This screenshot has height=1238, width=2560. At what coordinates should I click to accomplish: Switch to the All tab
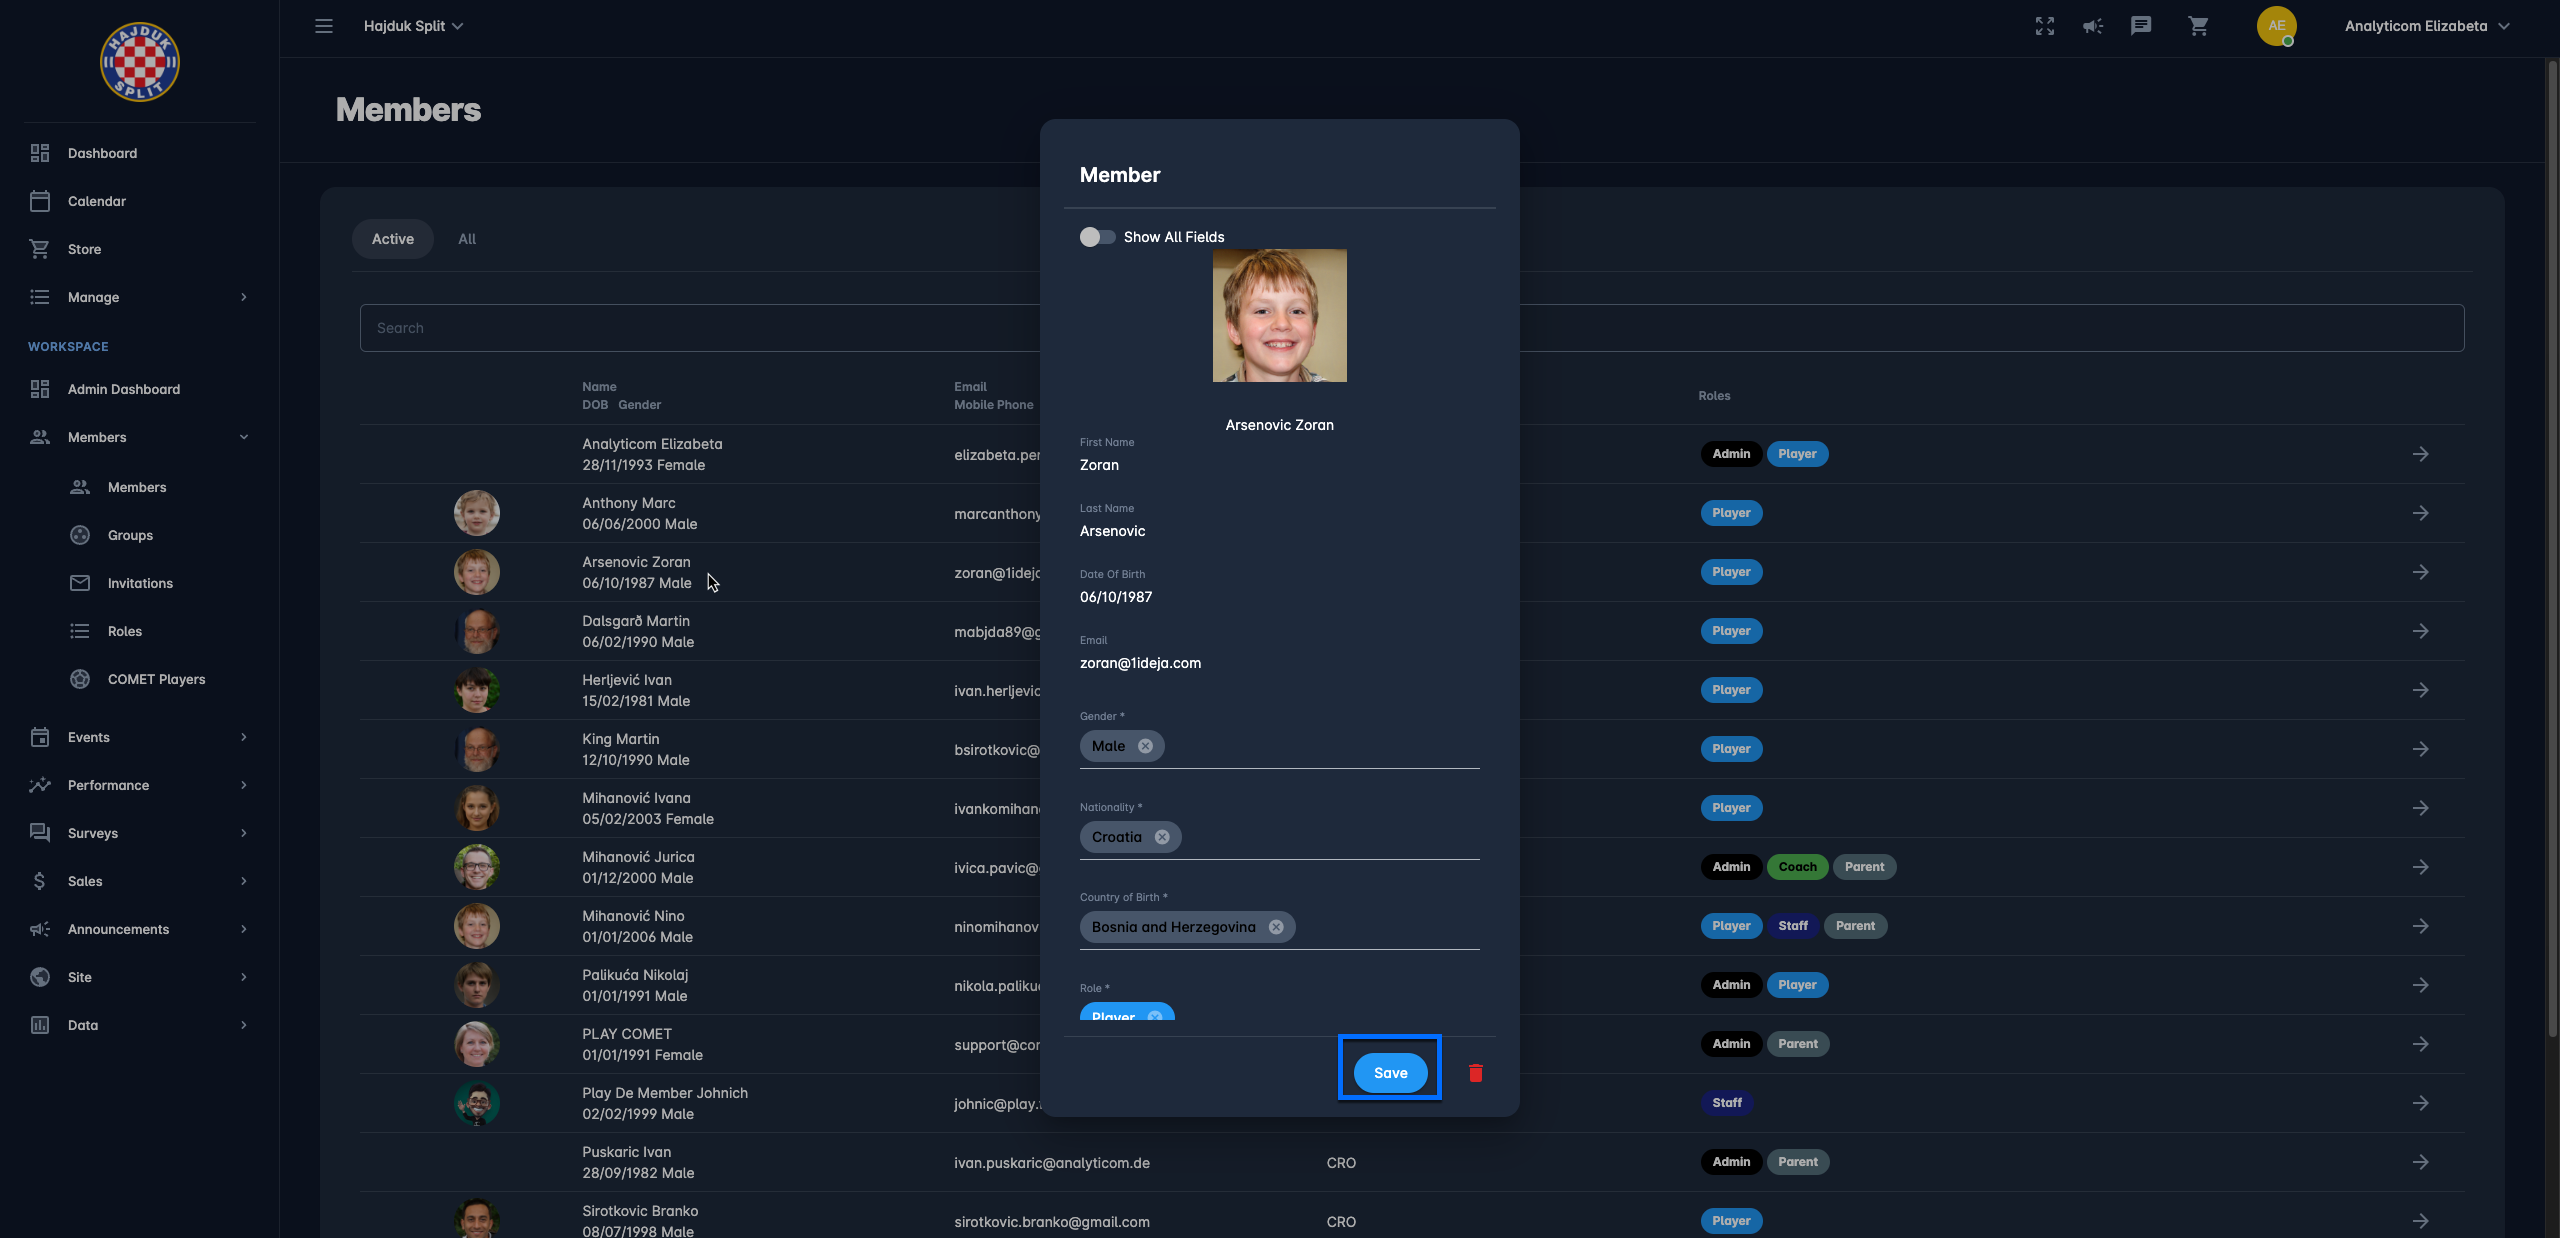click(x=467, y=239)
